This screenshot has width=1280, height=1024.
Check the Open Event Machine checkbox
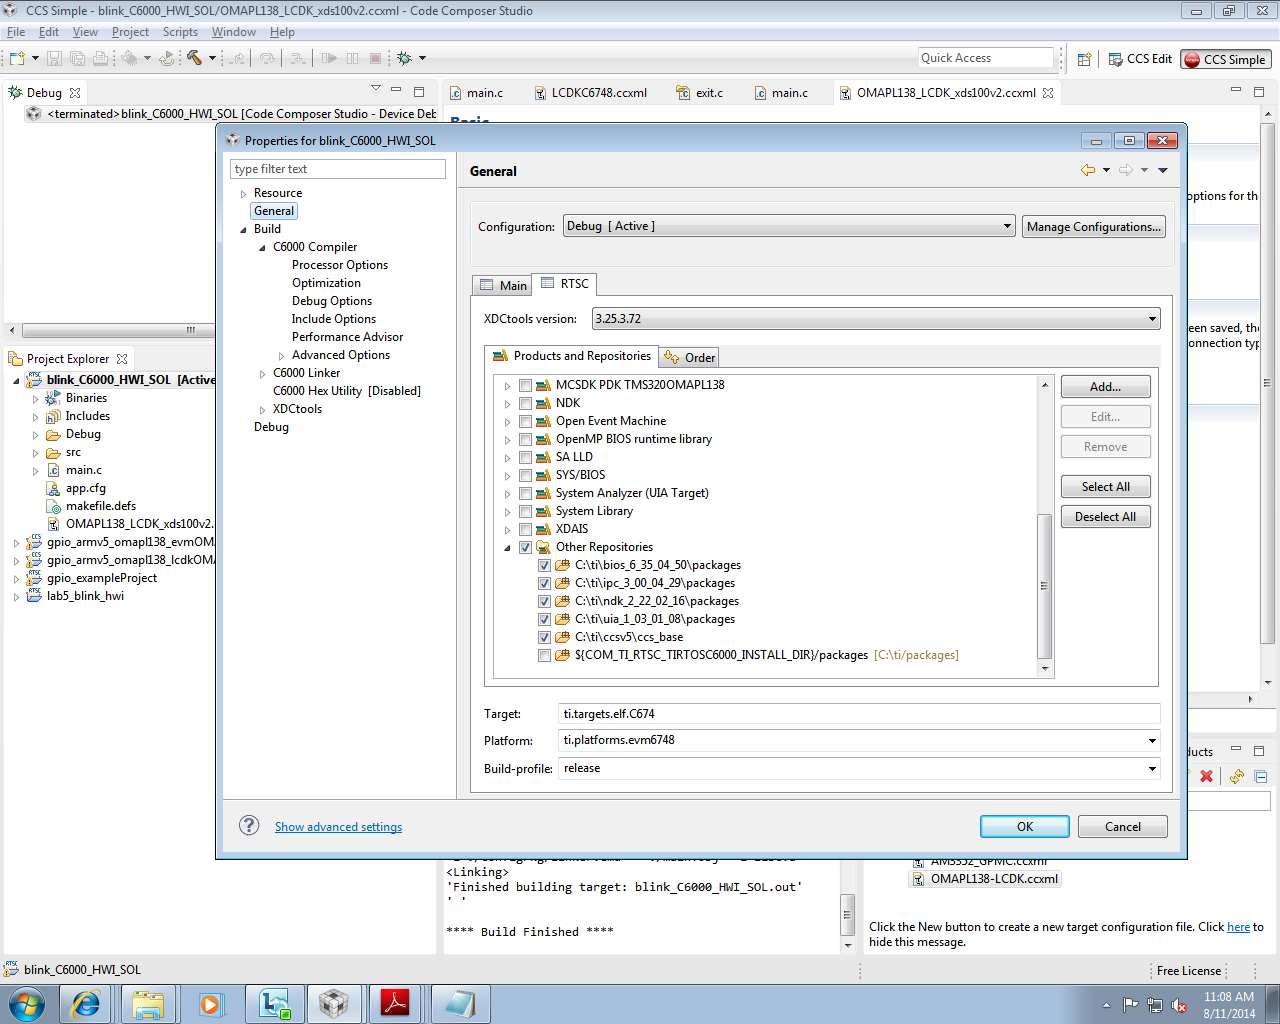coord(525,421)
